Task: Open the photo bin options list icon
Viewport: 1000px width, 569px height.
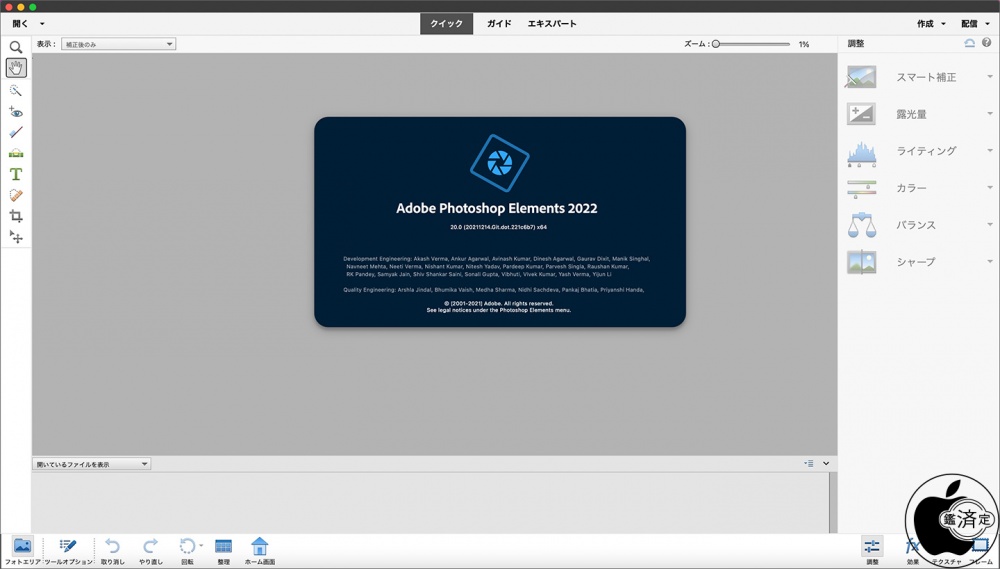Action: tap(809, 464)
